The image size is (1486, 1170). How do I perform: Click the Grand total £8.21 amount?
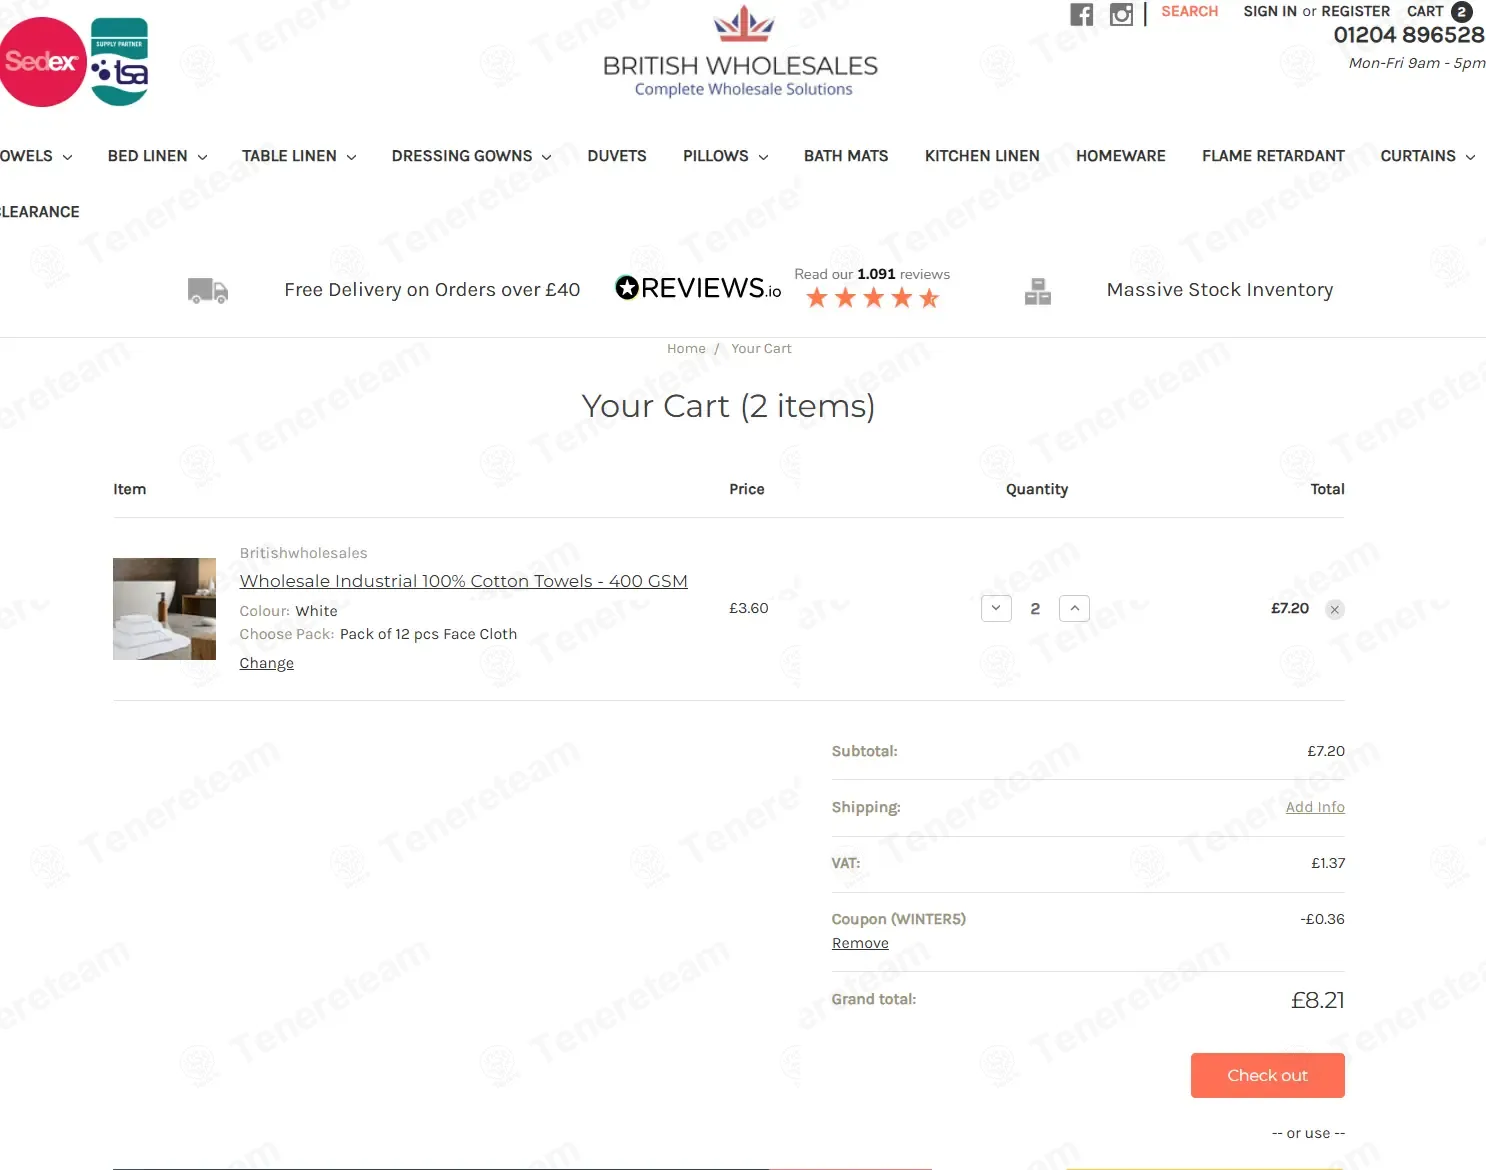pyautogui.click(x=1317, y=1000)
